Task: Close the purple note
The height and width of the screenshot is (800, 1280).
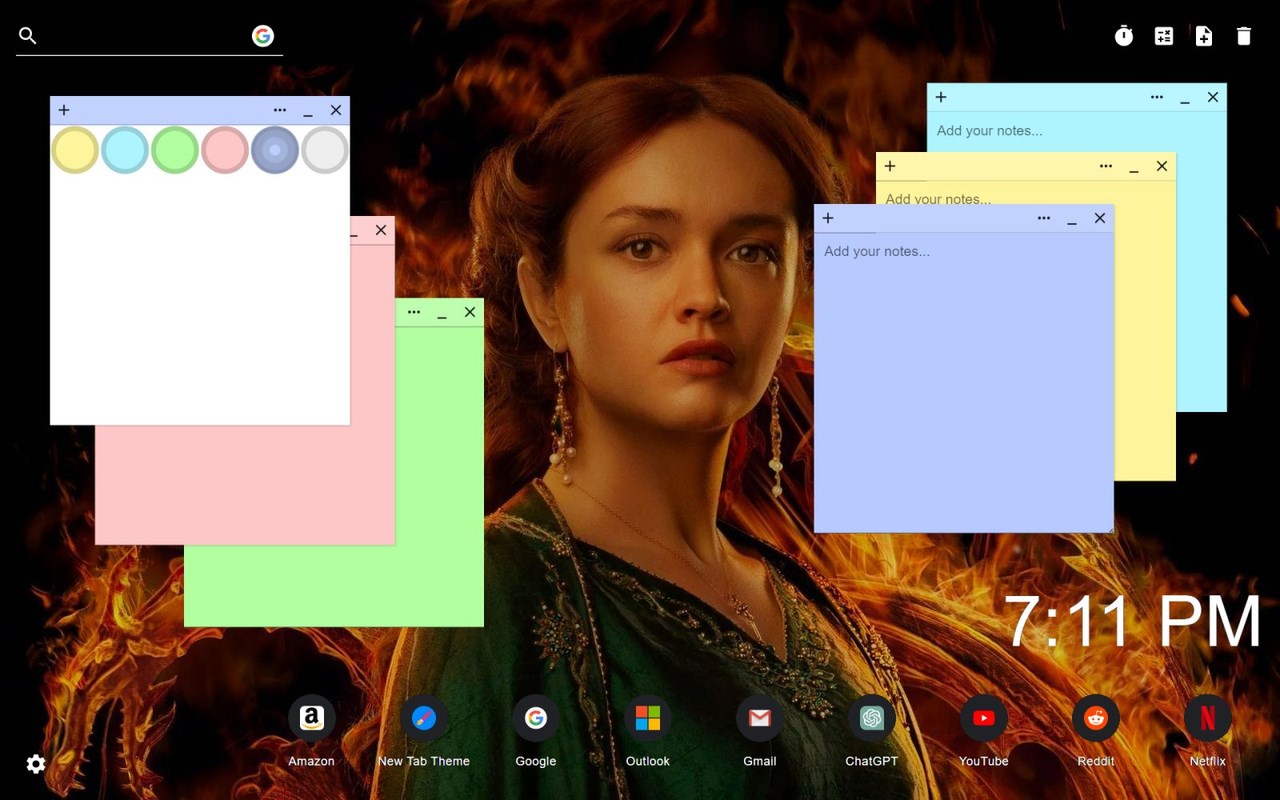Action: tap(1100, 218)
